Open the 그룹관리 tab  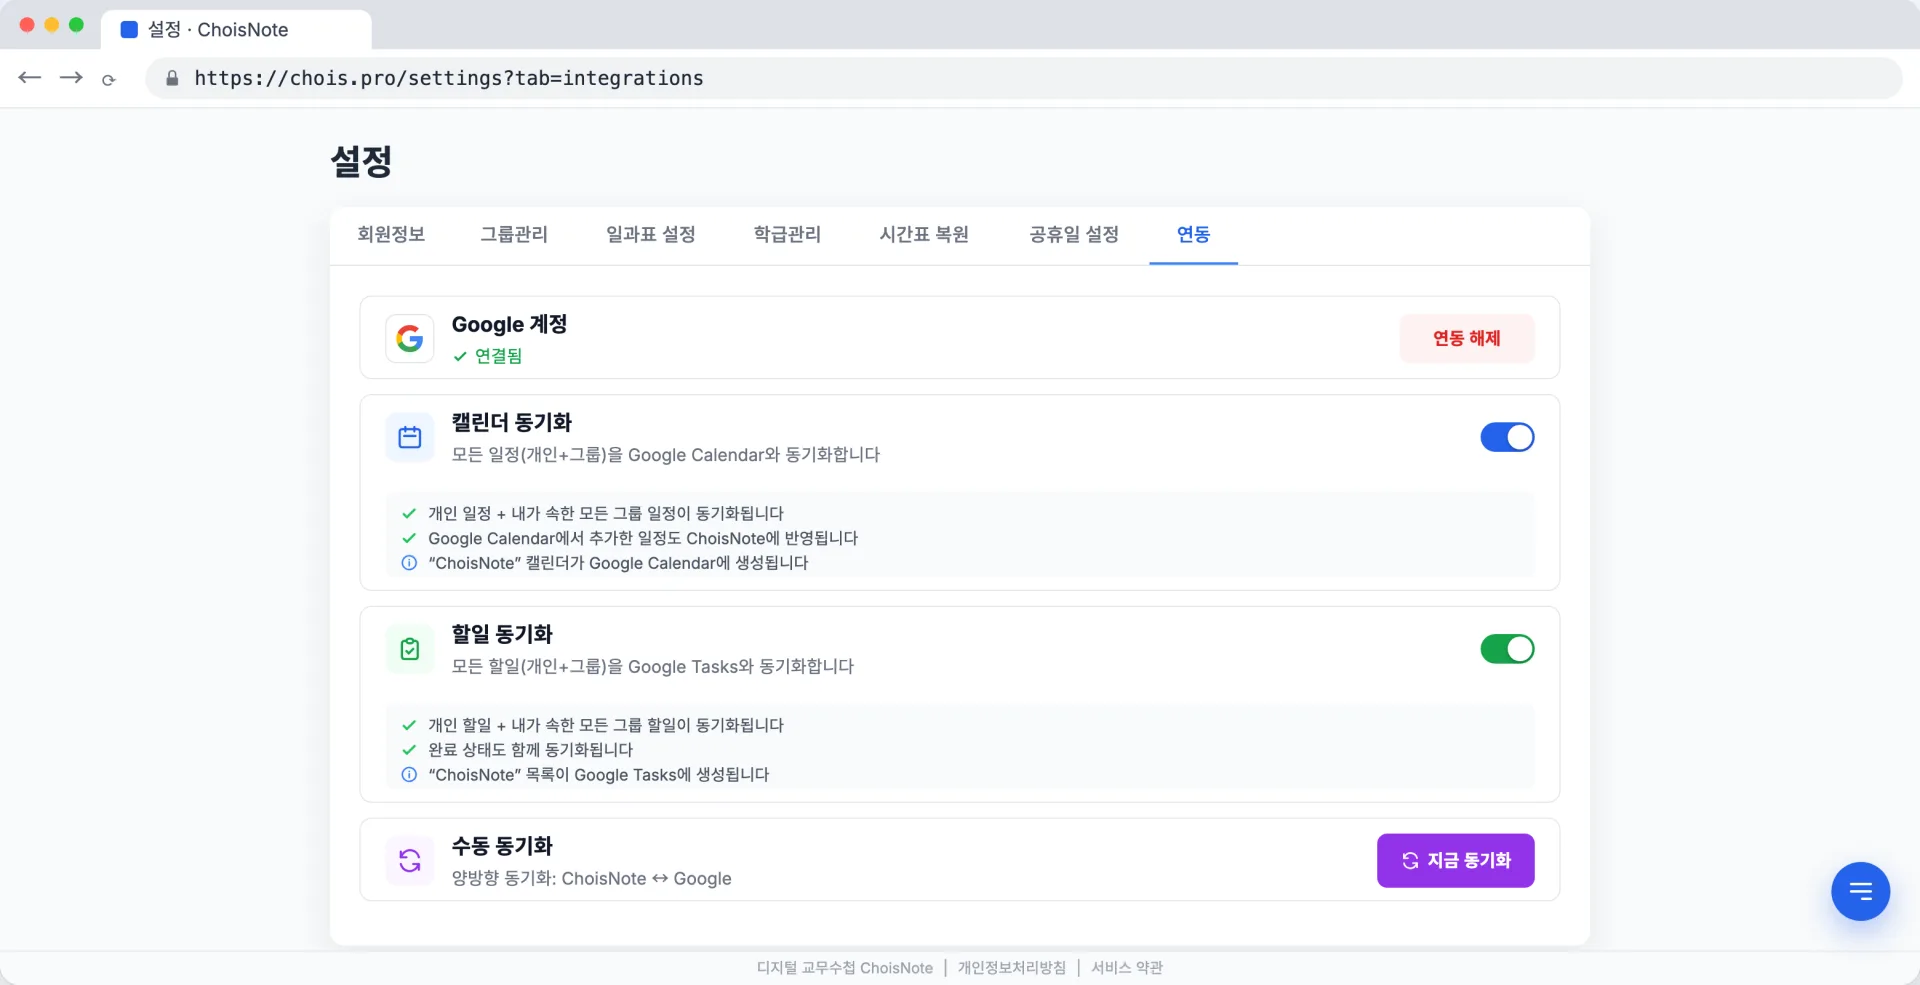click(514, 235)
